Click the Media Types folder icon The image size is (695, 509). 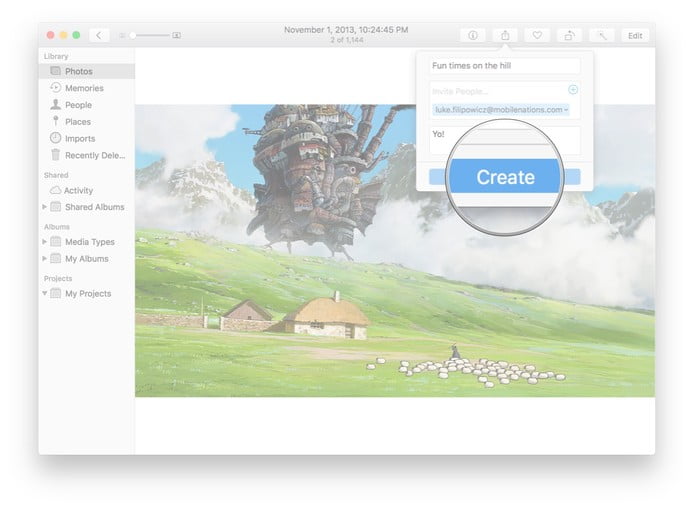click(x=55, y=242)
